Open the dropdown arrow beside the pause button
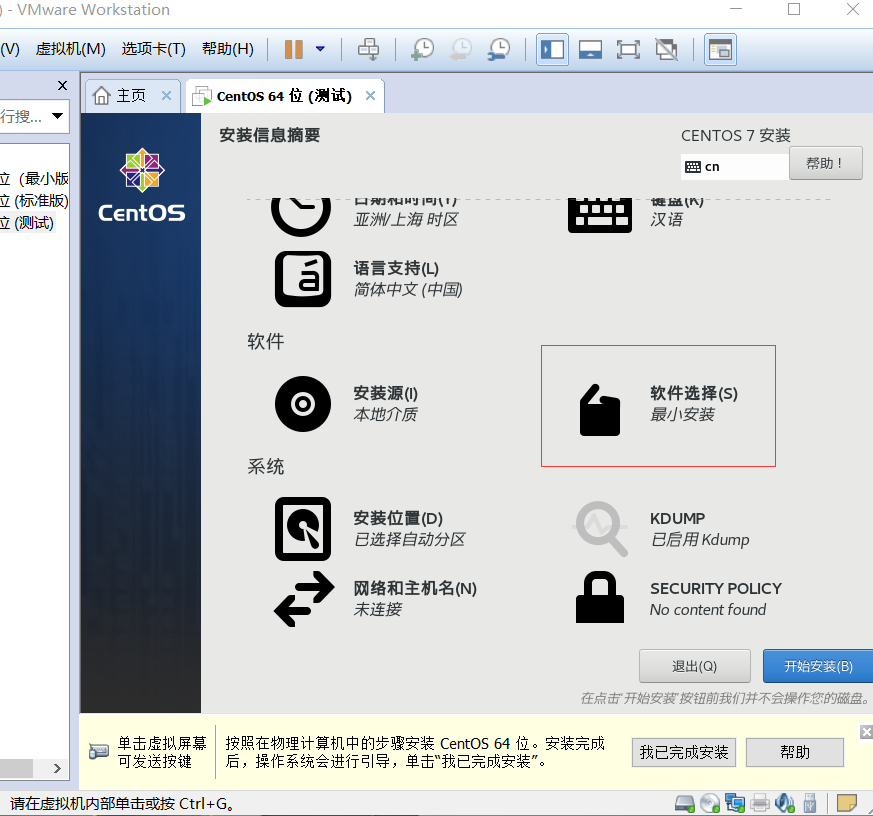 click(x=320, y=49)
